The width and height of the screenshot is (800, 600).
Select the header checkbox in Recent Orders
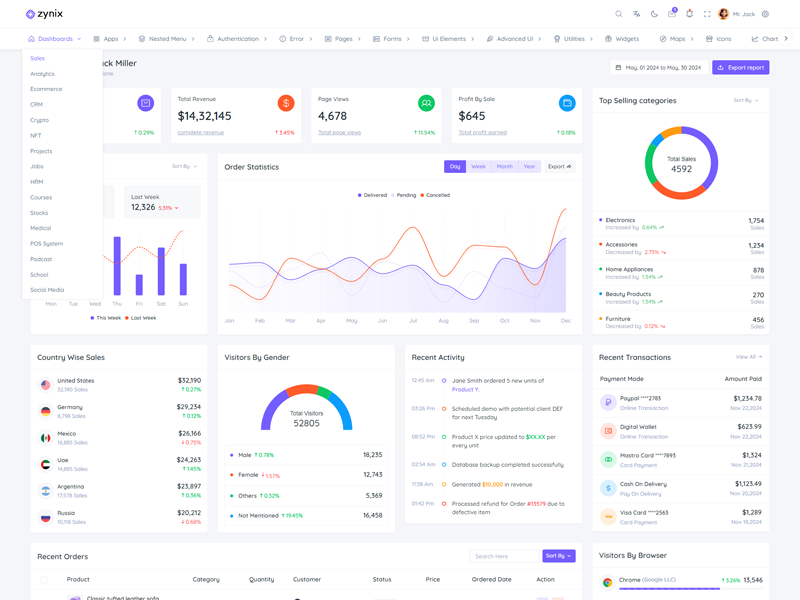click(x=44, y=580)
